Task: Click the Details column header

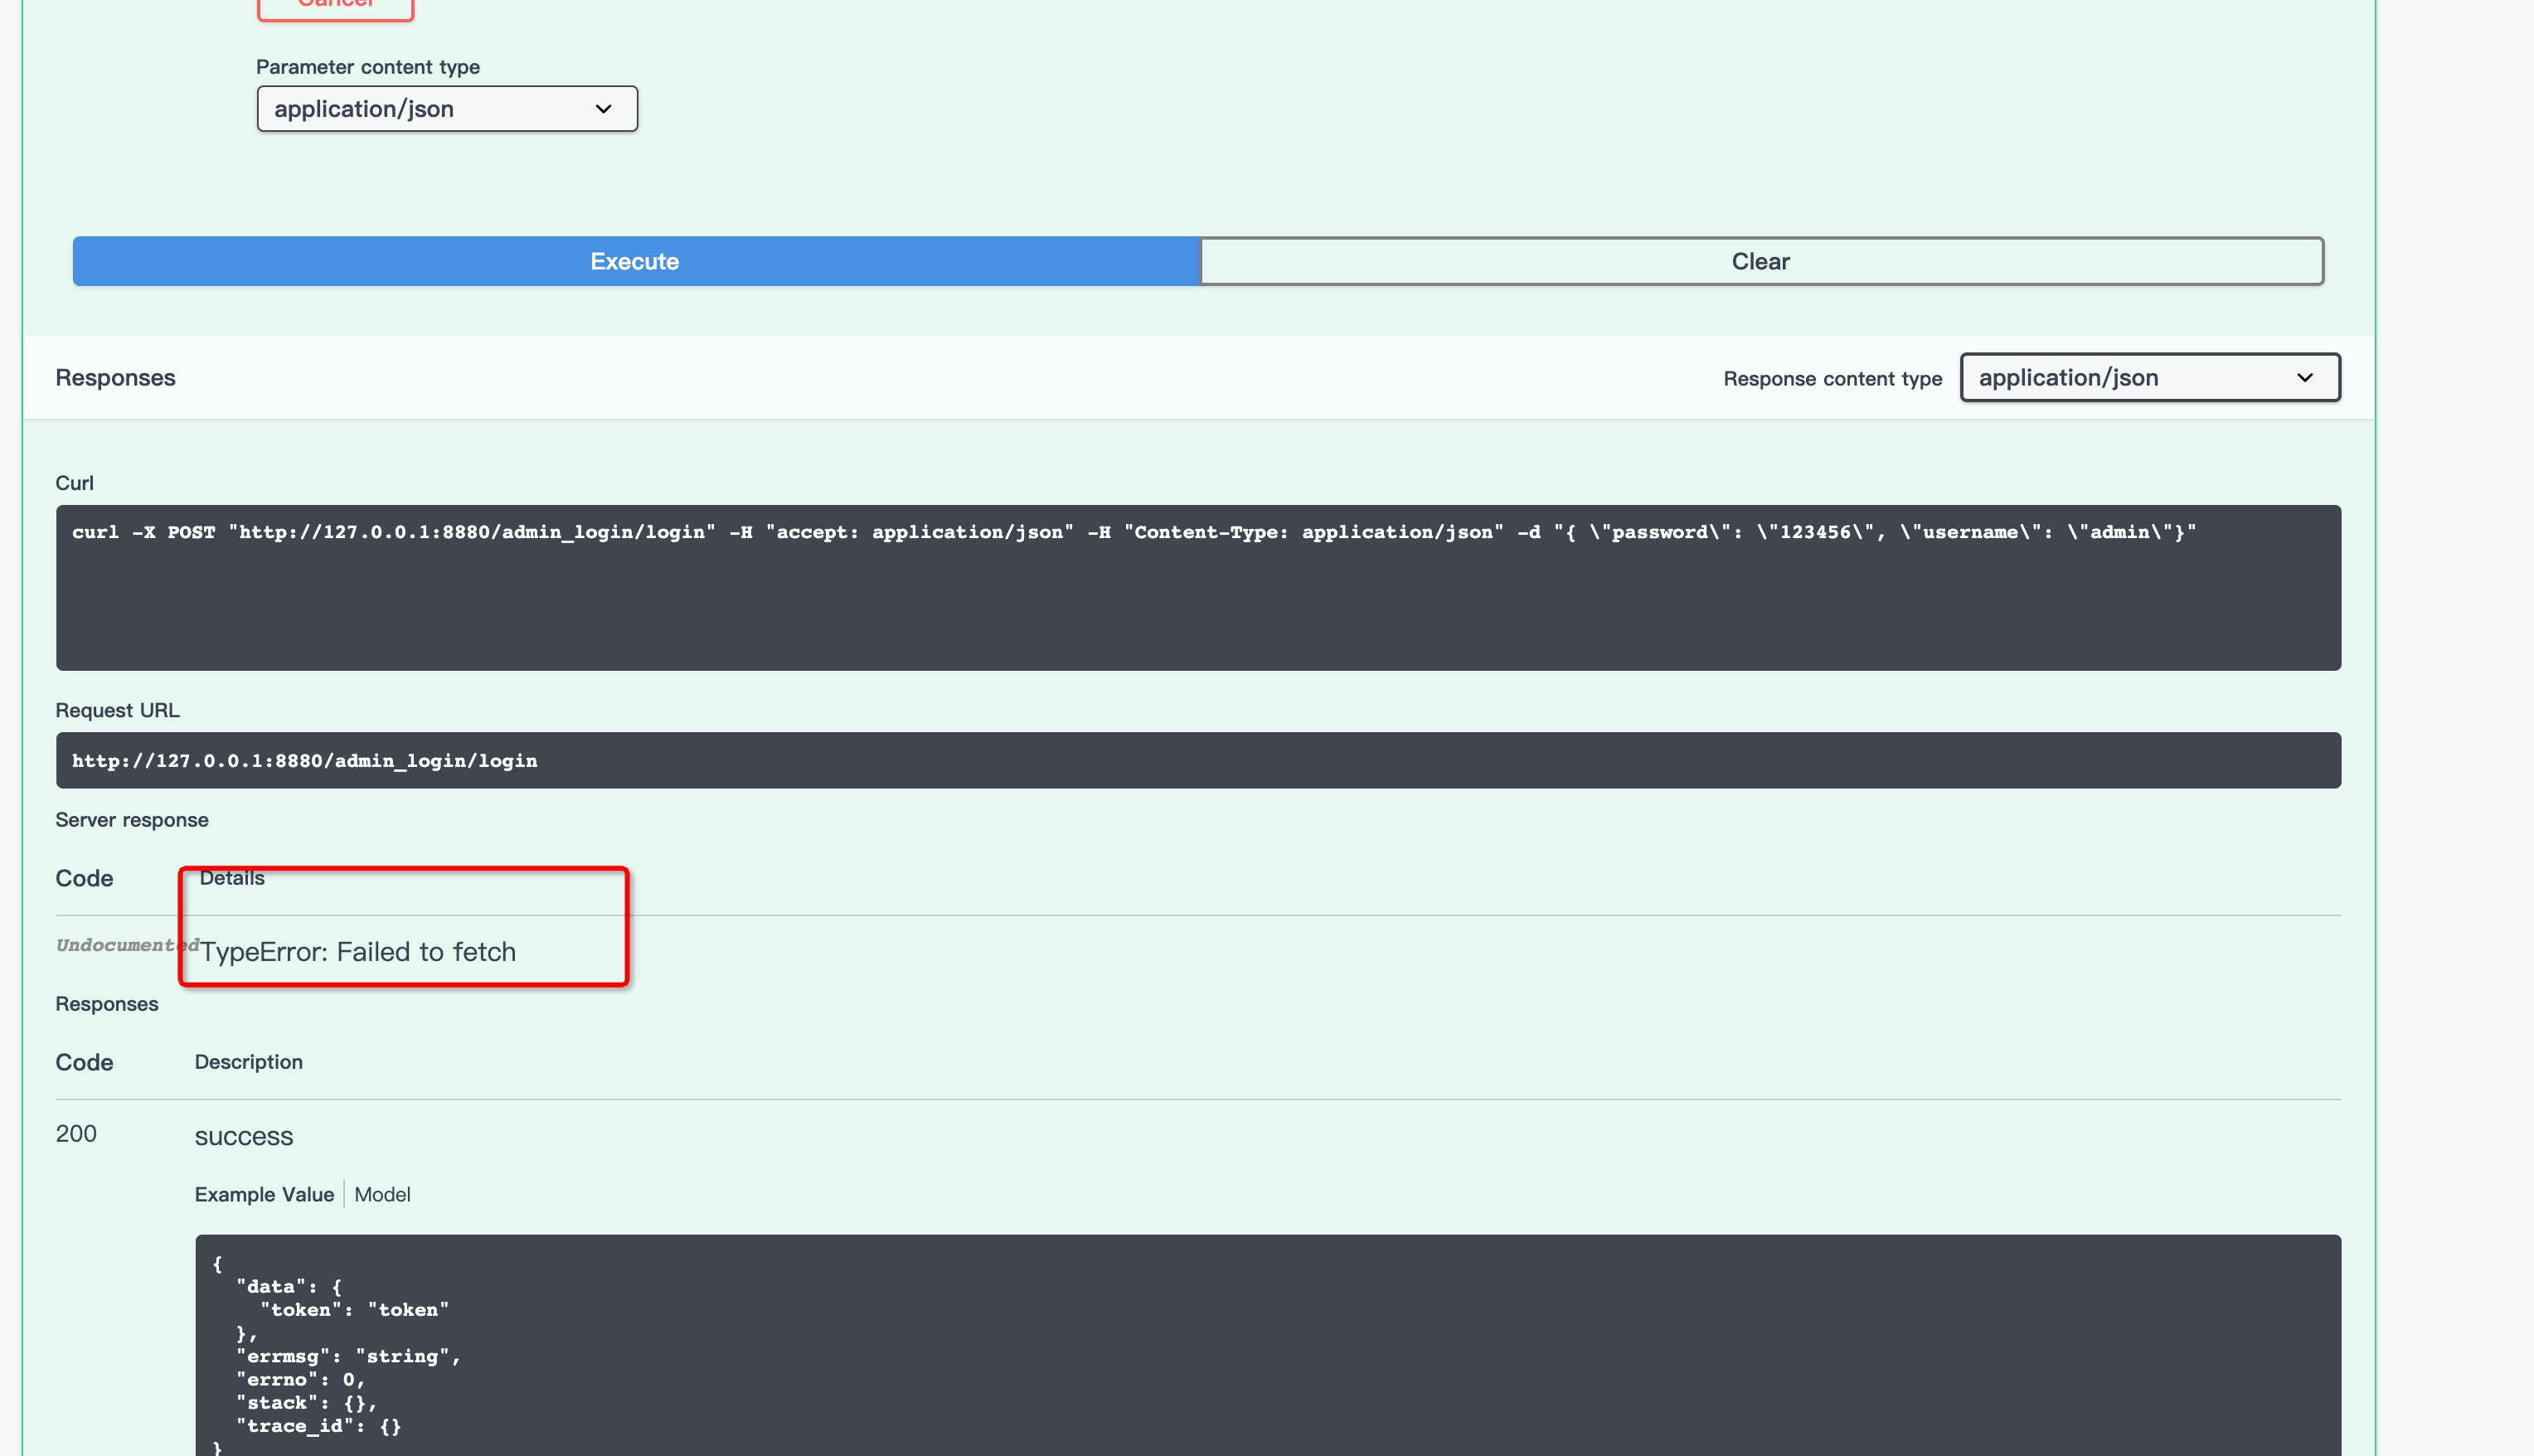Action: (x=232, y=878)
